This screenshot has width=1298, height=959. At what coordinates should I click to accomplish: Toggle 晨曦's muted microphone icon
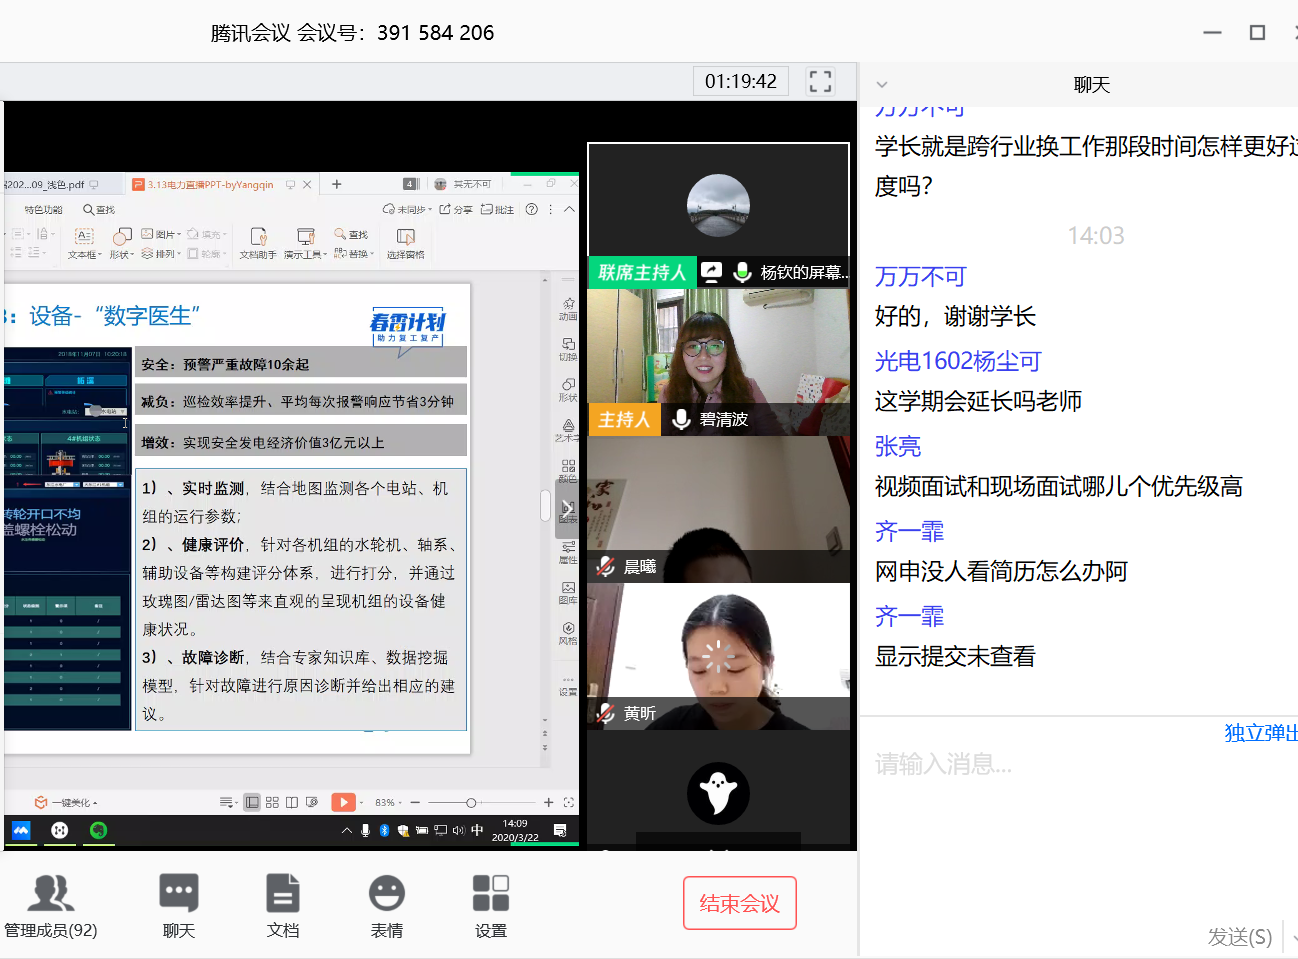coord(606,566)
